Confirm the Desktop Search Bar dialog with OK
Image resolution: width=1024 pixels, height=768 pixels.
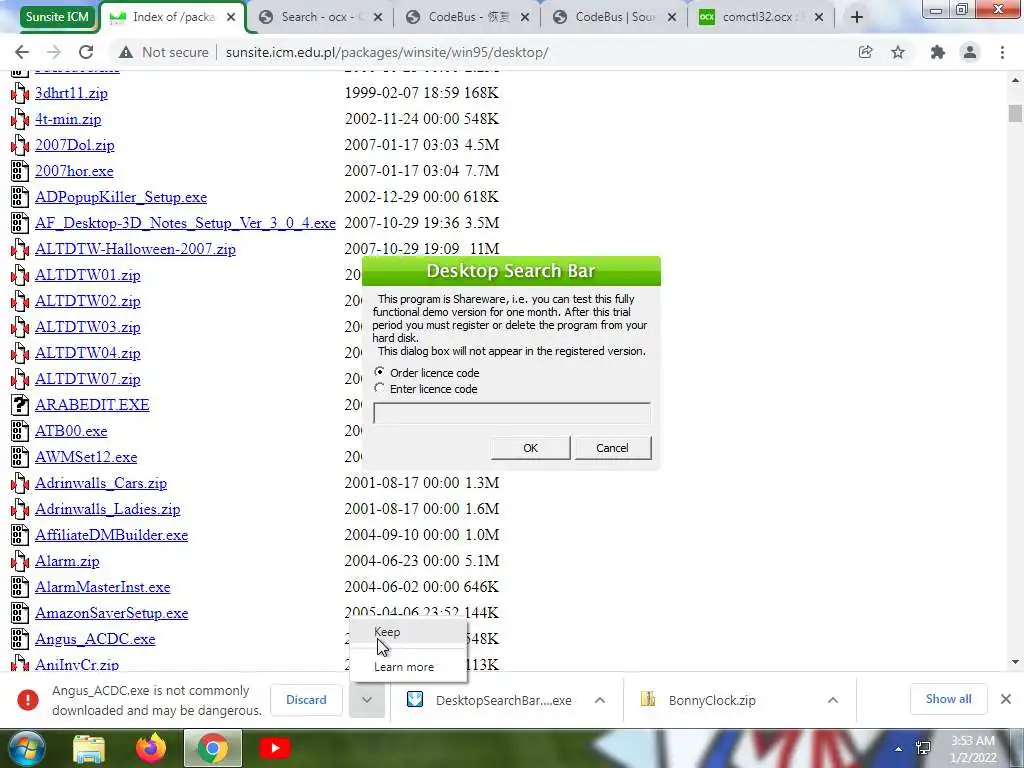pyautogui.click(x=530, y=448)
